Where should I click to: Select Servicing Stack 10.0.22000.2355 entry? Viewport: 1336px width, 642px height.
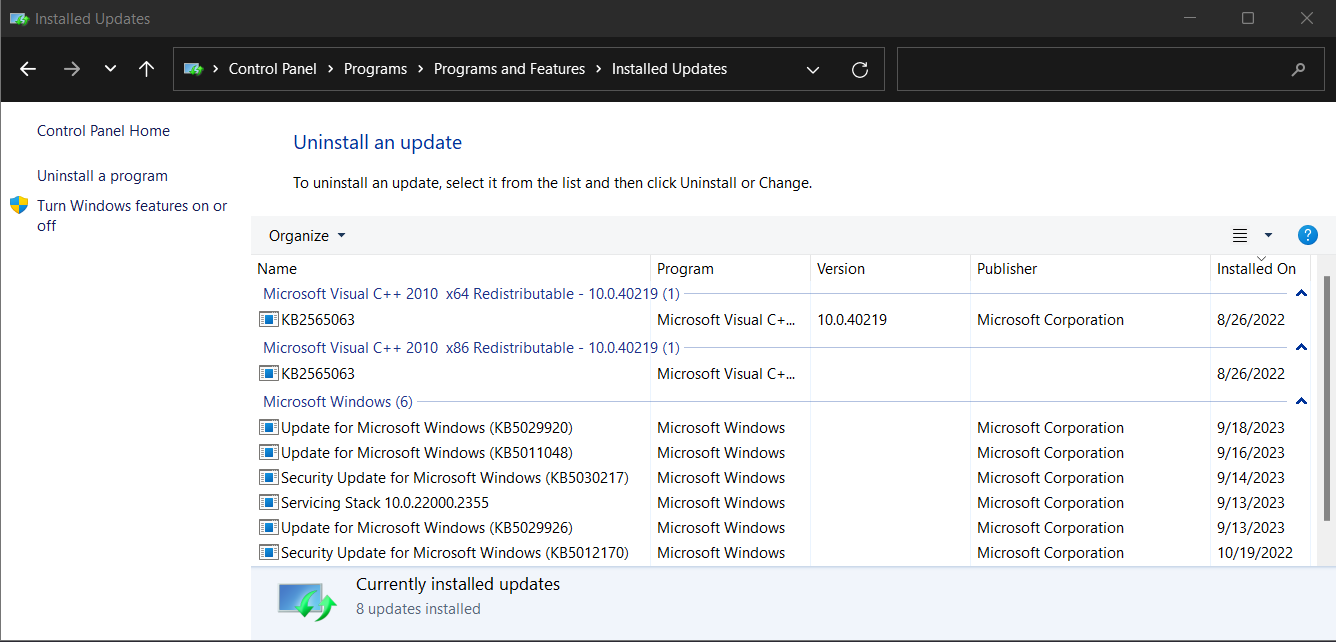[385, 503]
